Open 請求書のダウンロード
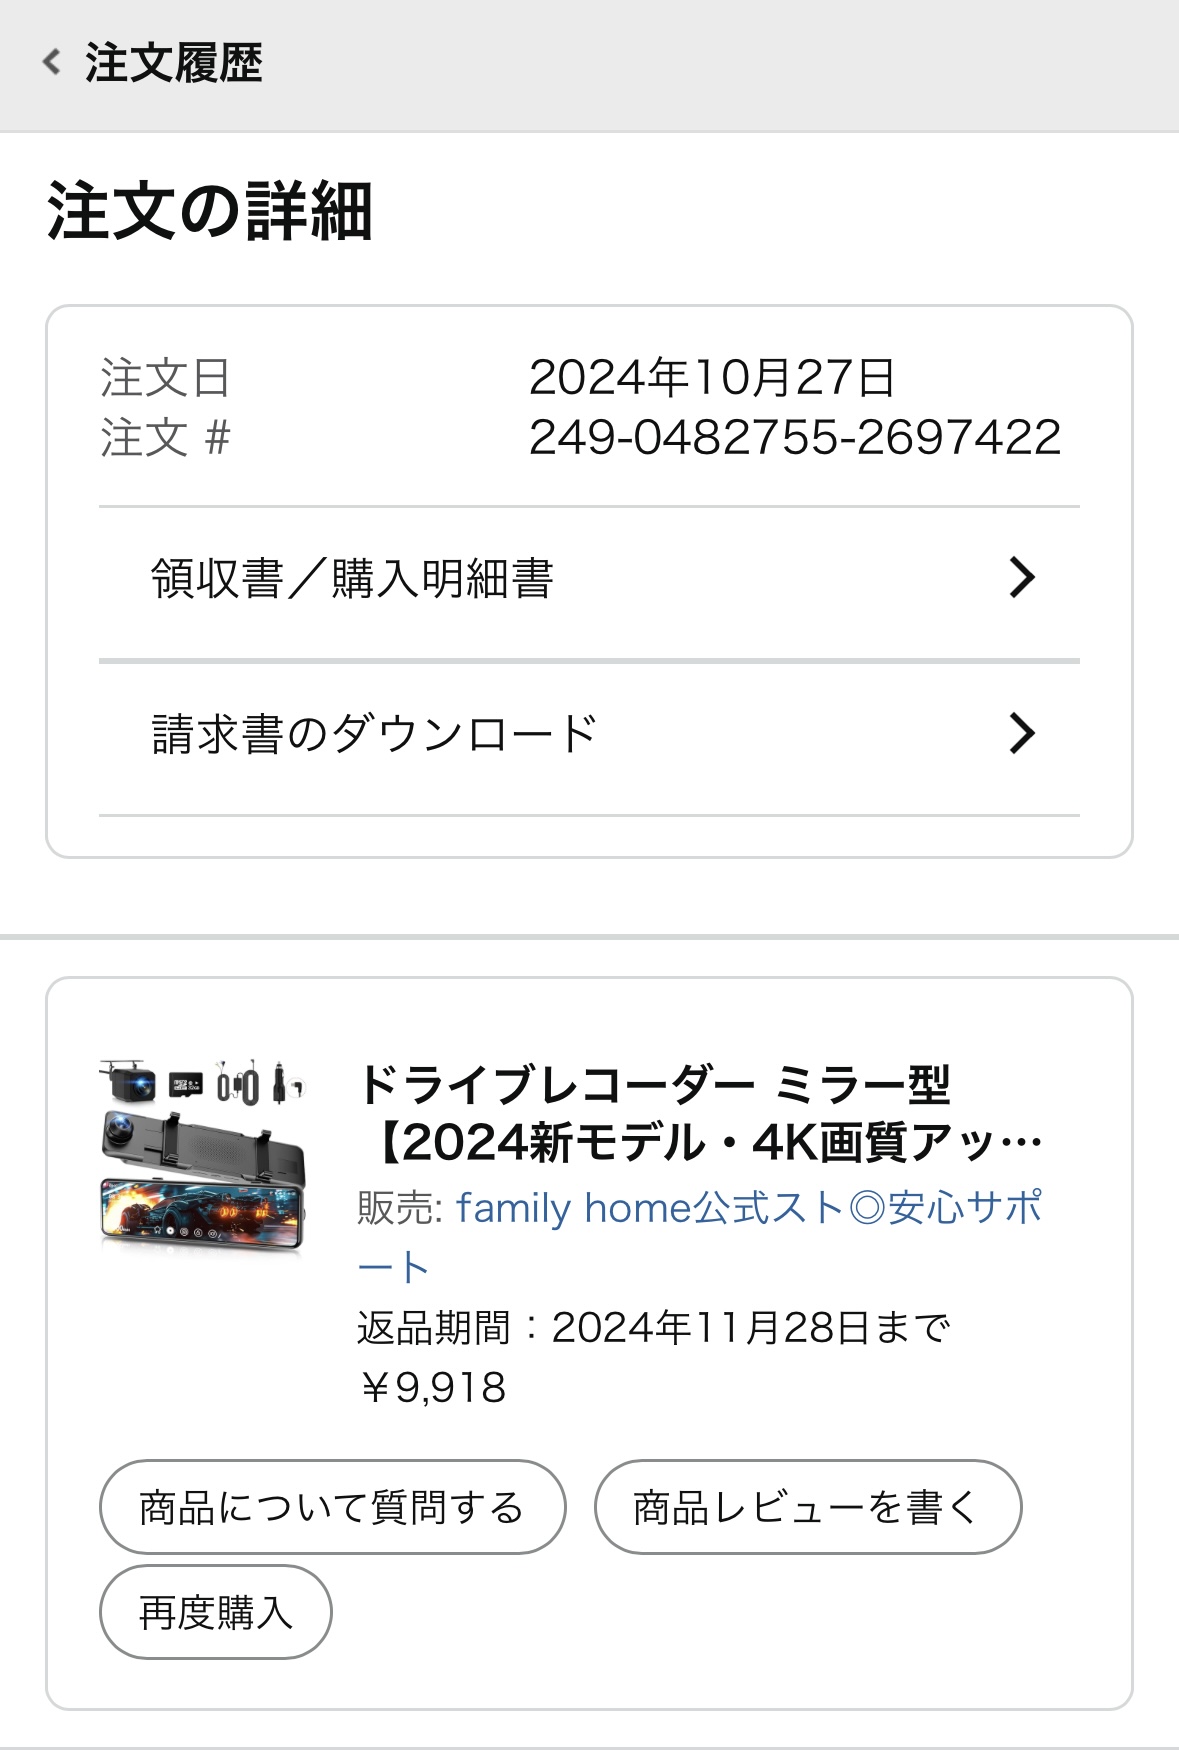Viewport: 1179px width, 1750px height. 374,733
